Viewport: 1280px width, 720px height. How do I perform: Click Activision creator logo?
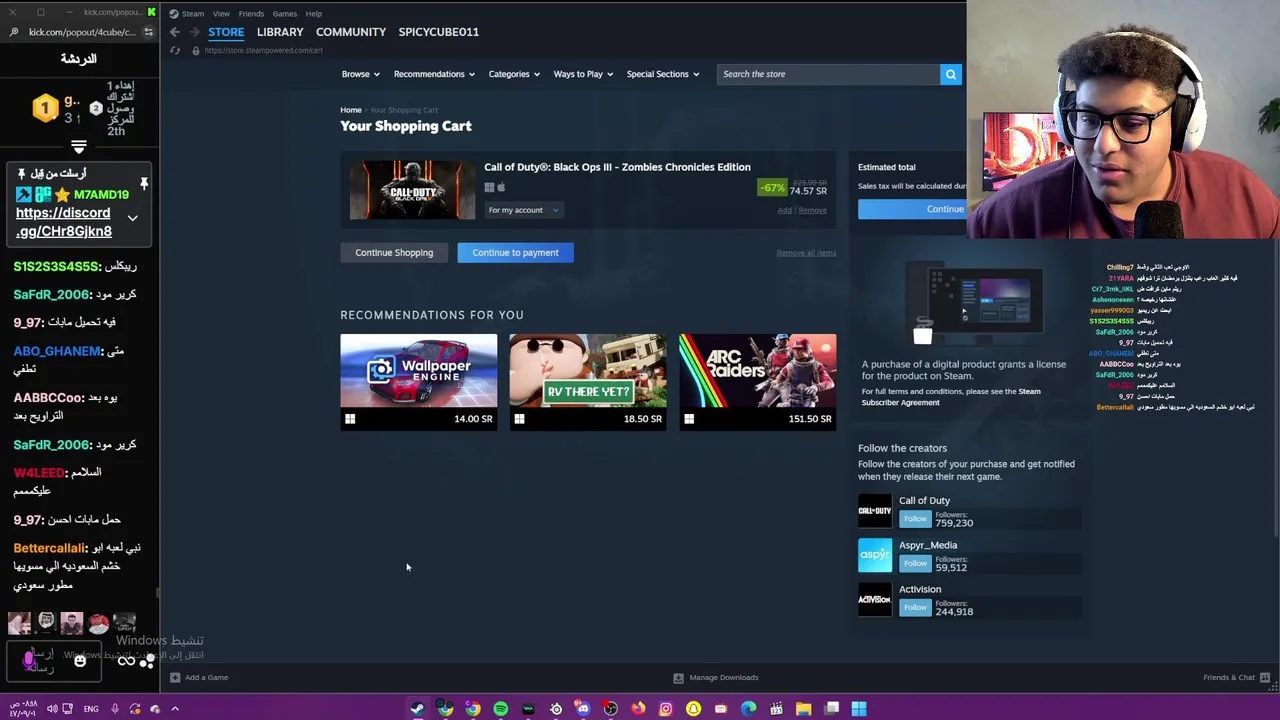875,599
